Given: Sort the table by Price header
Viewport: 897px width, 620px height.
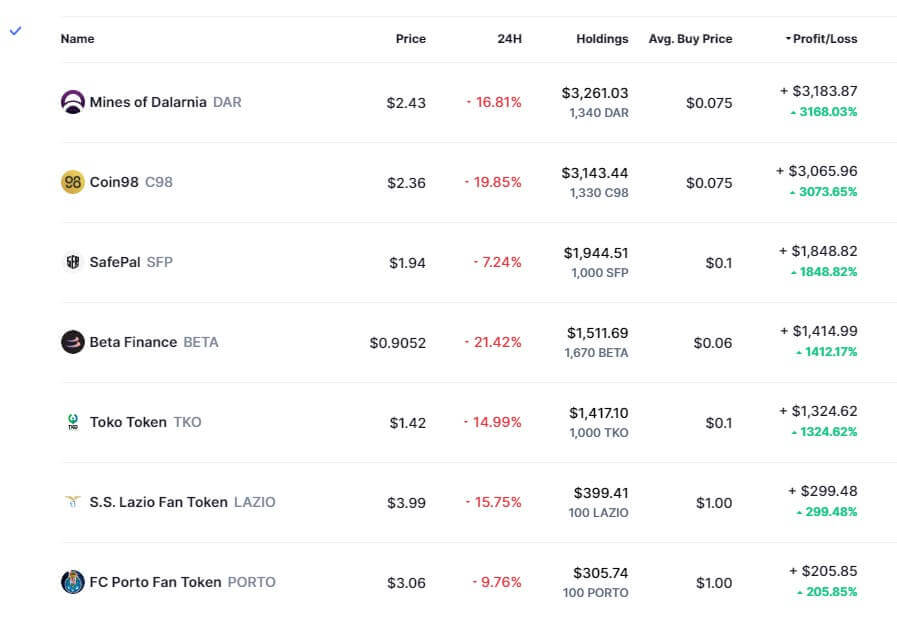Looking at the screenshot, I should click(x=410, y=39).
